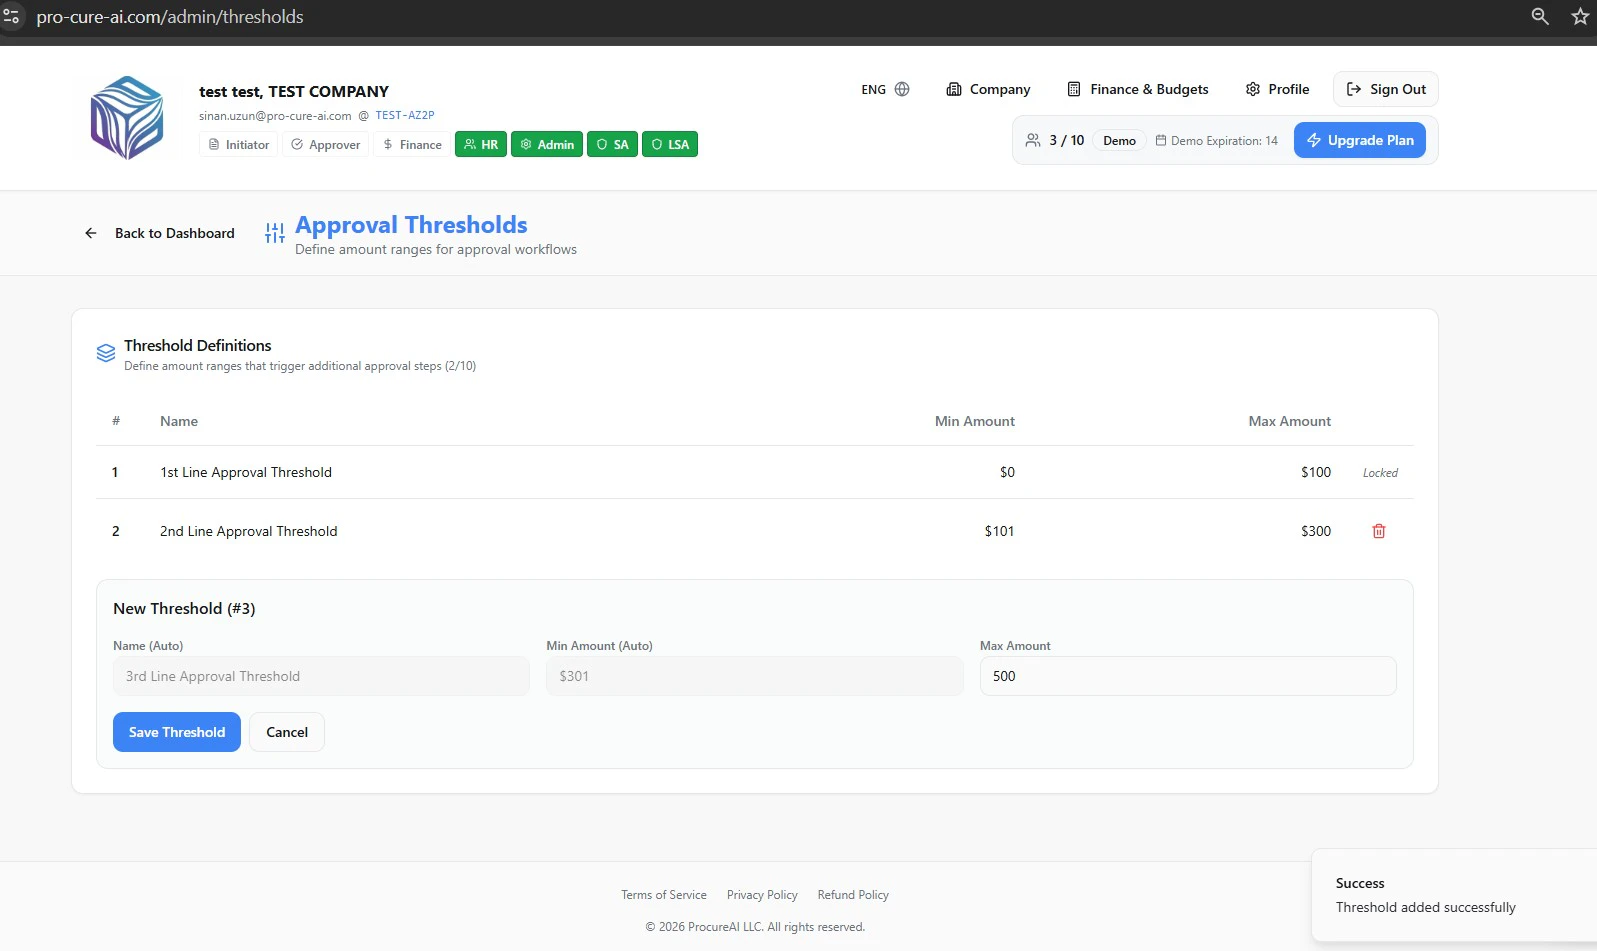Select the Finance role badge

click(412, 145)
